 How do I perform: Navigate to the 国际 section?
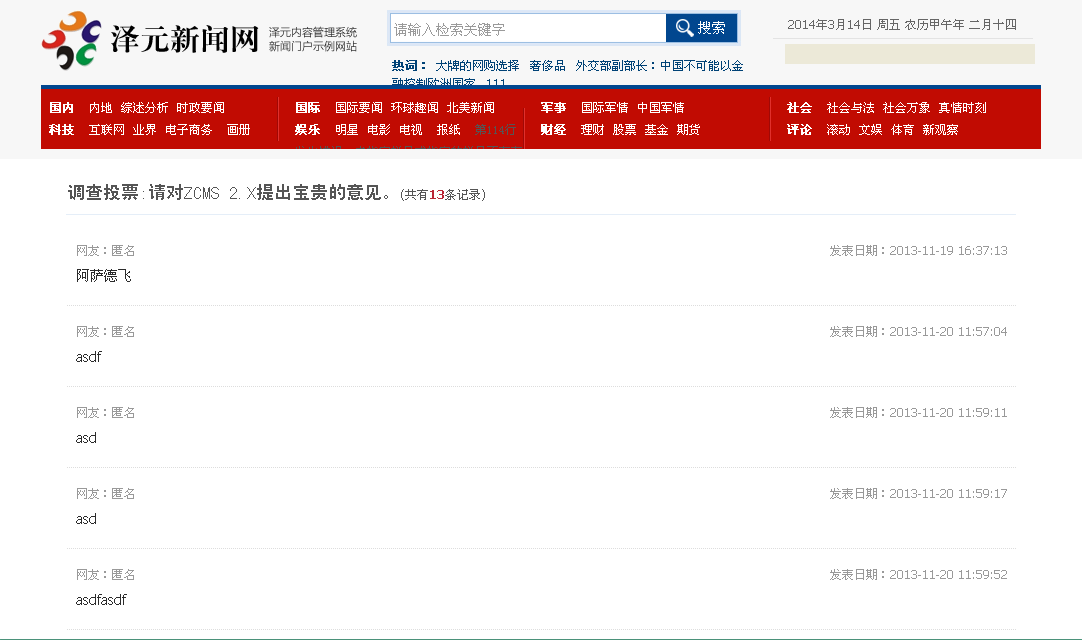tap(307, 108)
